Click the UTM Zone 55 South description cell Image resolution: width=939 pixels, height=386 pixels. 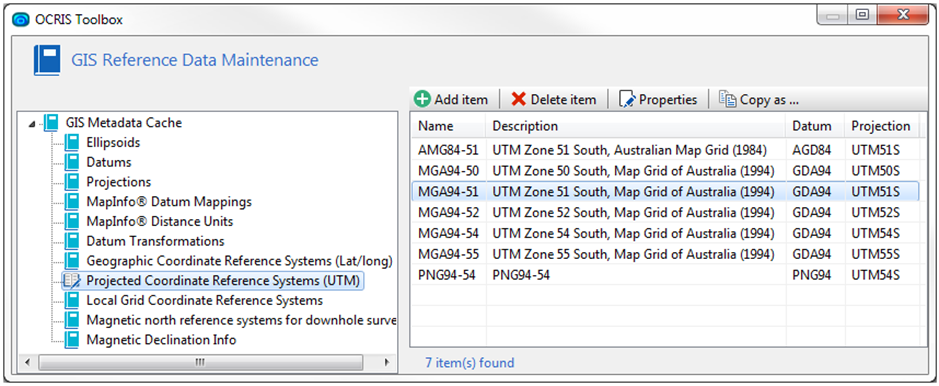pos(635,255)
